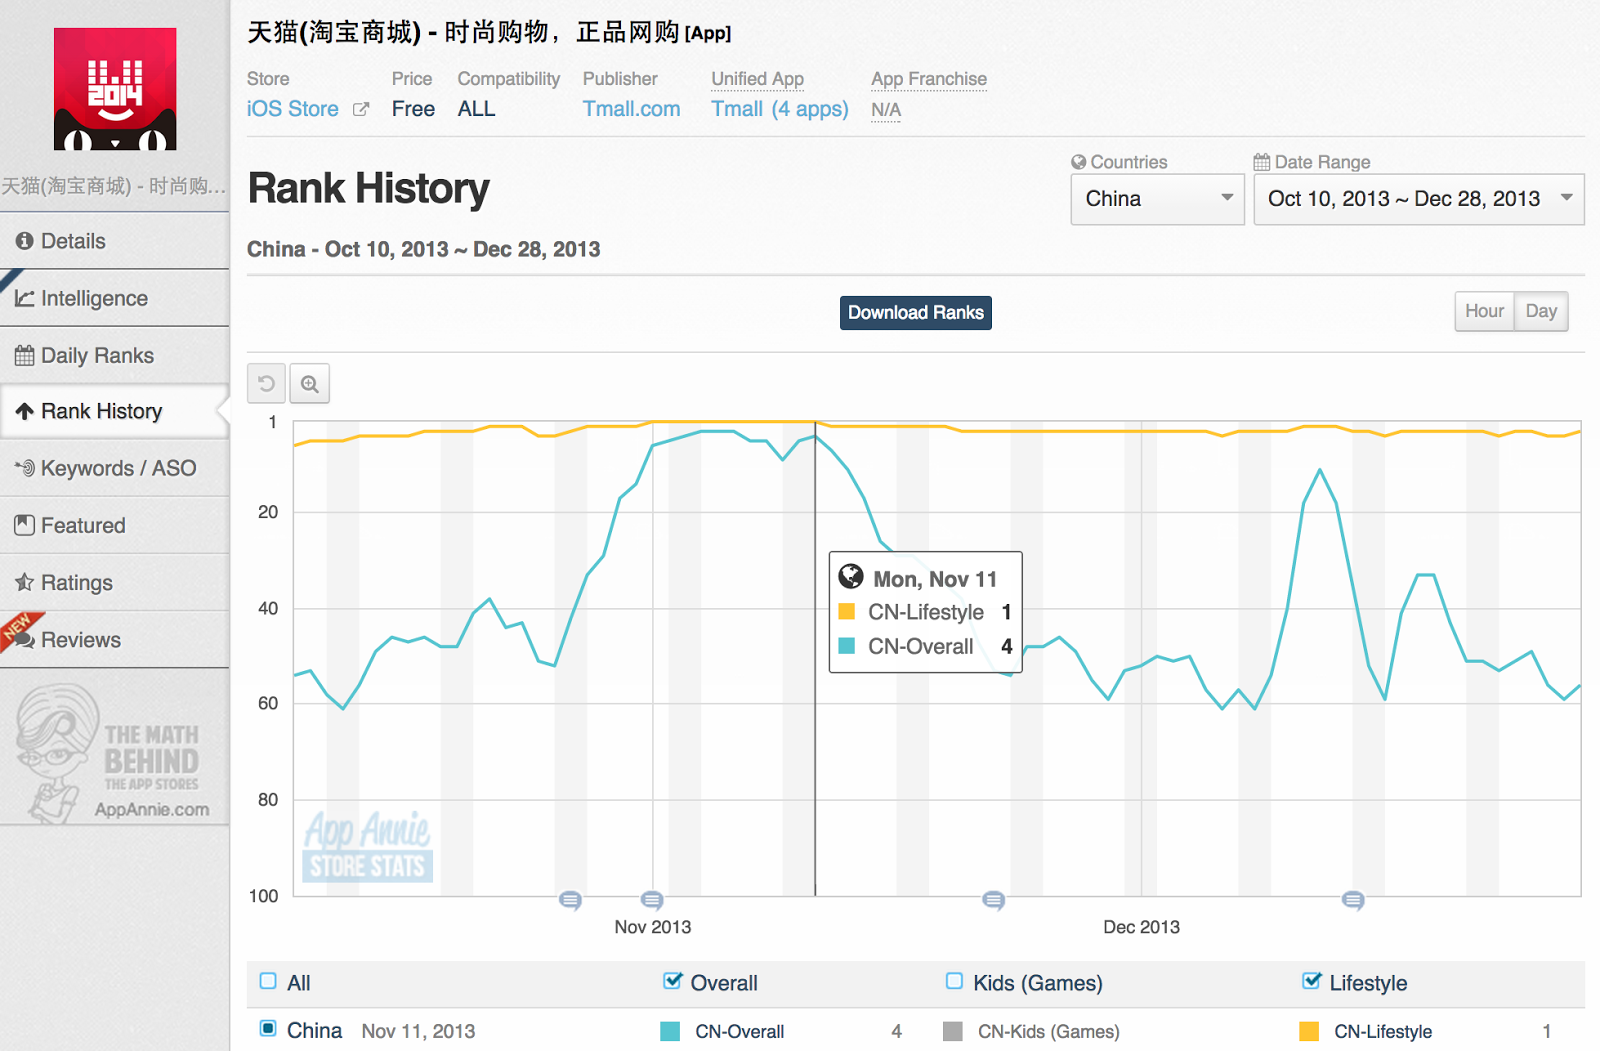The height and width of the screenshot is (1051, 1600).
Task: Uncheck the Lifestyle checkbox
Action: tap(1311, 981)
